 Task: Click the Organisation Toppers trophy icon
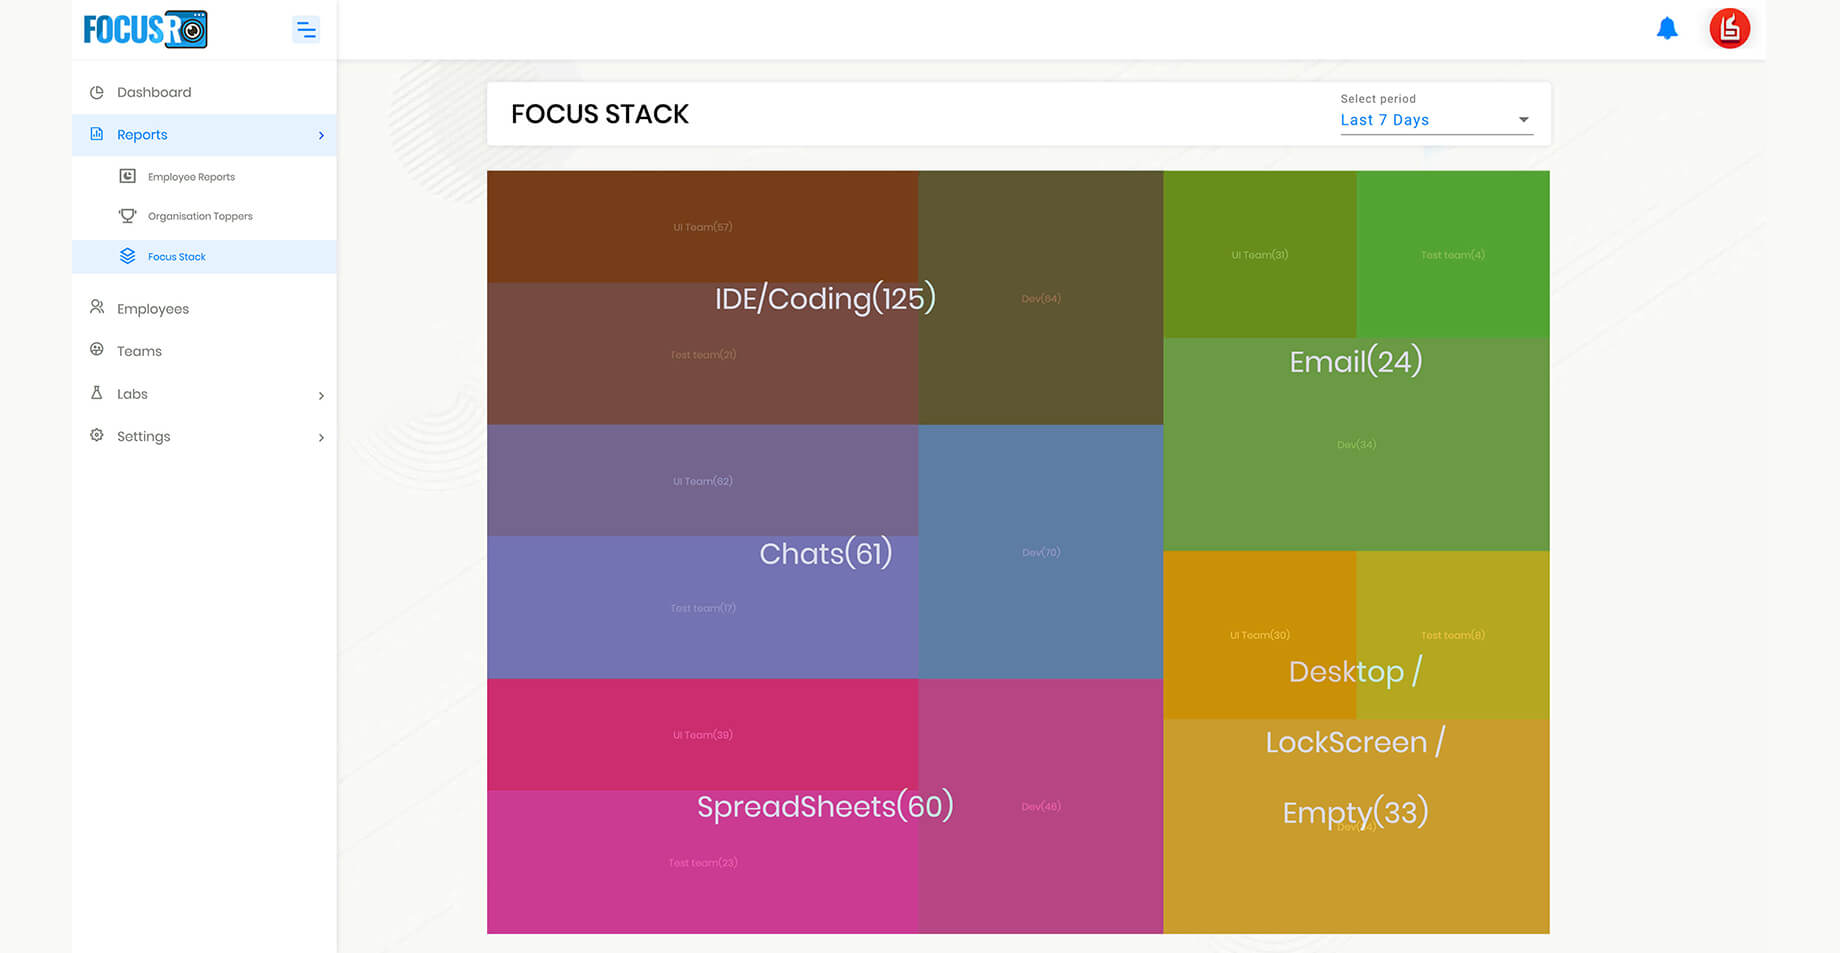[x=127, y=215]
